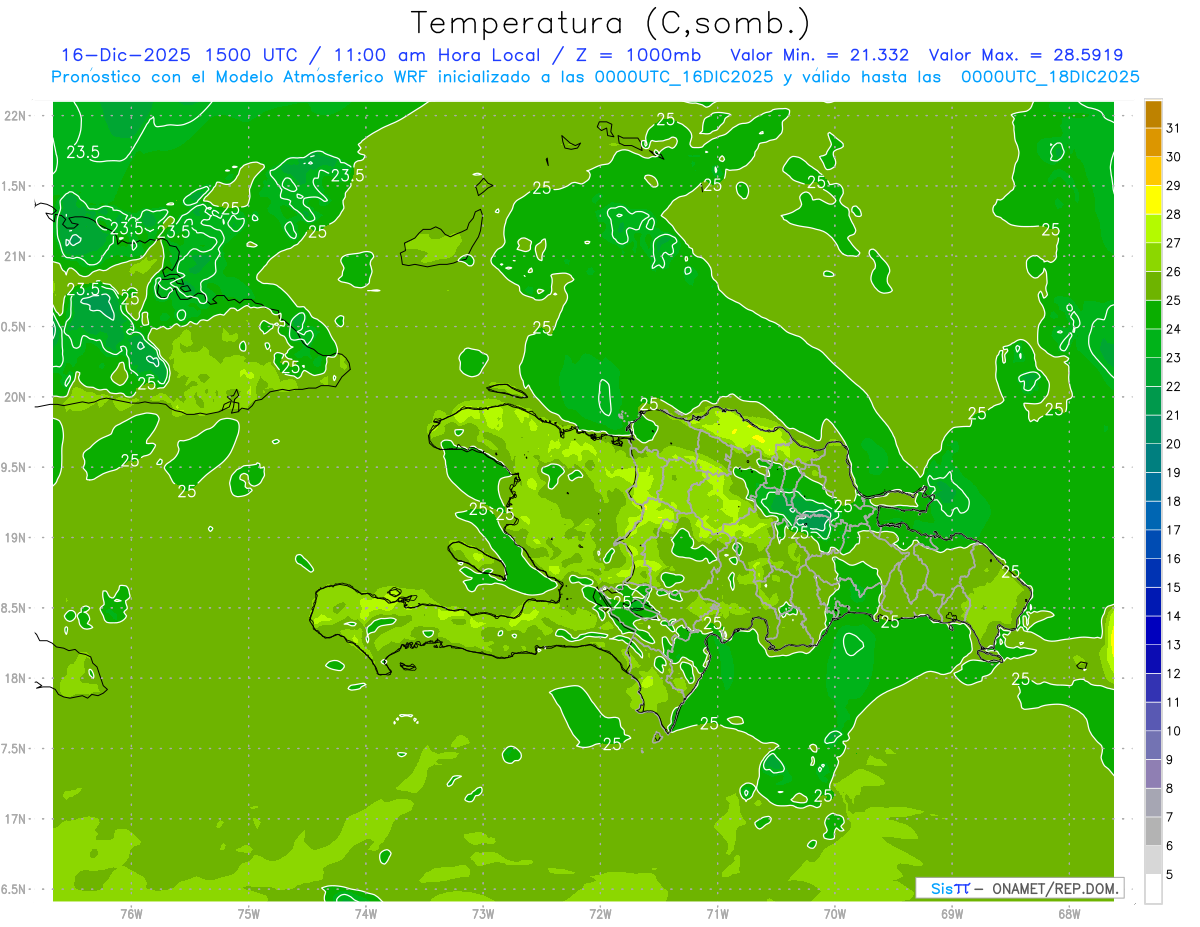Click the '18' colorbar label
This screenshot has height=927, width=1200.
click(1174, 502)
